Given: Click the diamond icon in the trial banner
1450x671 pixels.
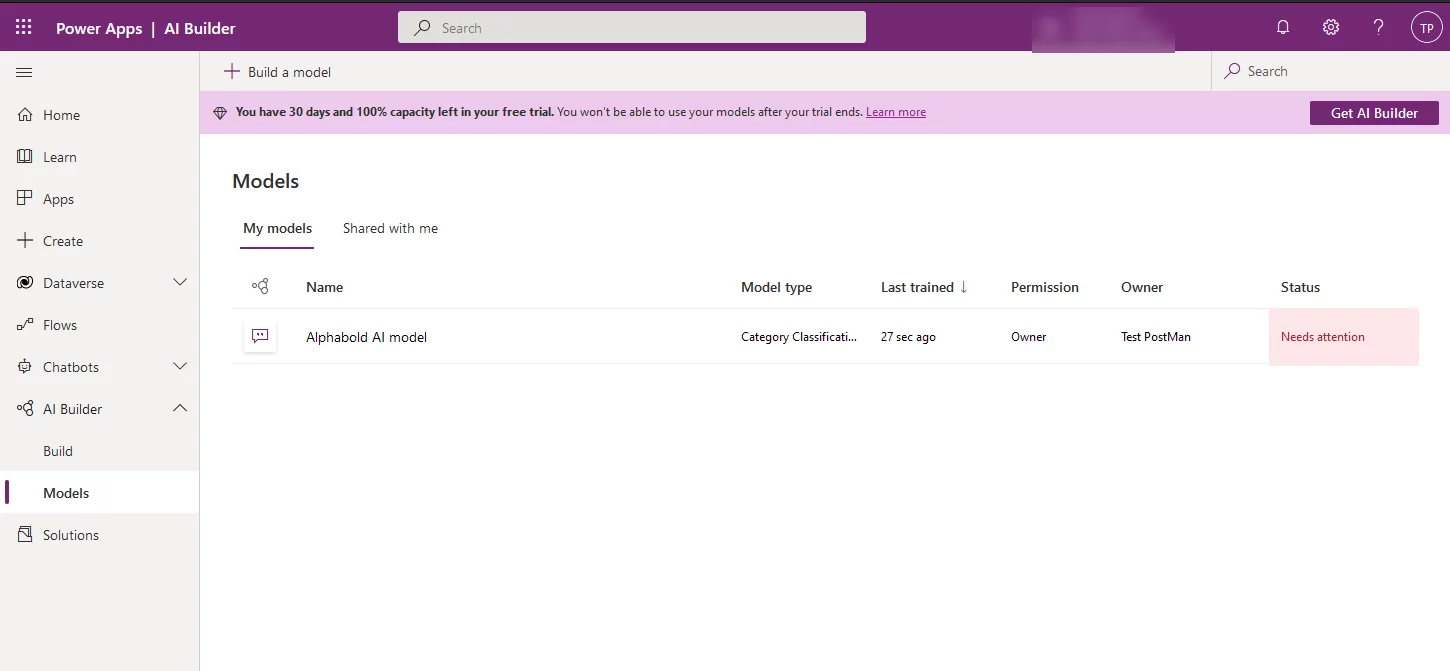Looking at the screenshot, I should 221,113.
